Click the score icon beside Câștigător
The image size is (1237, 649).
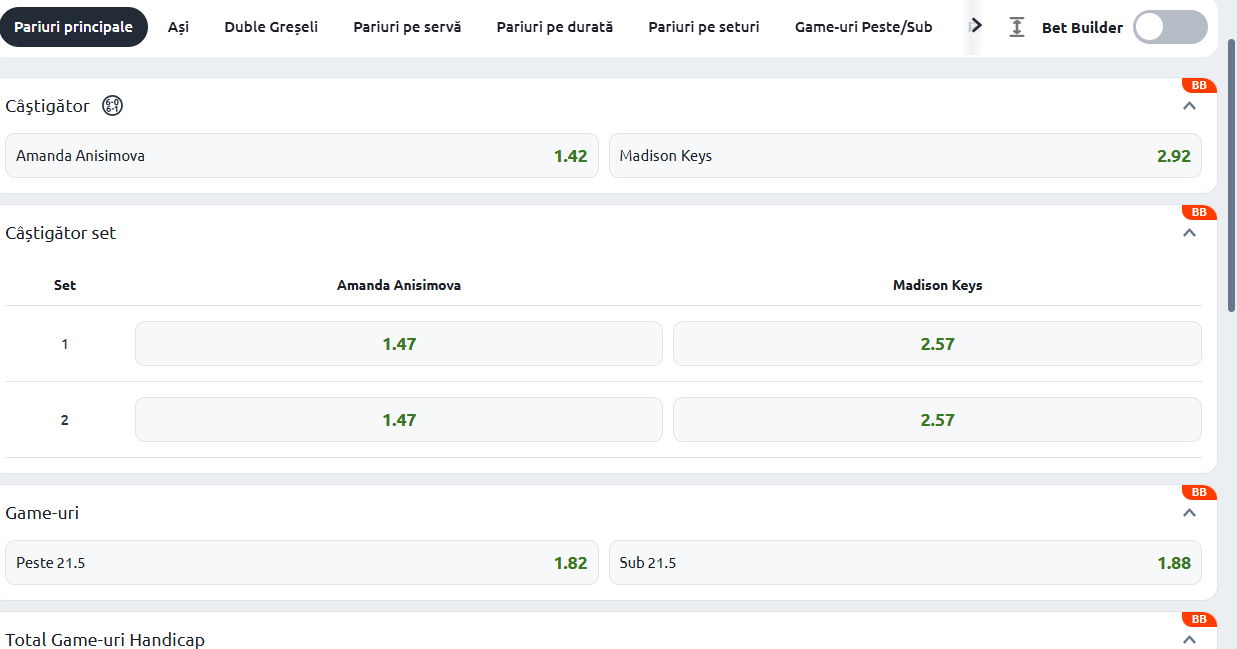pos(113,106)
